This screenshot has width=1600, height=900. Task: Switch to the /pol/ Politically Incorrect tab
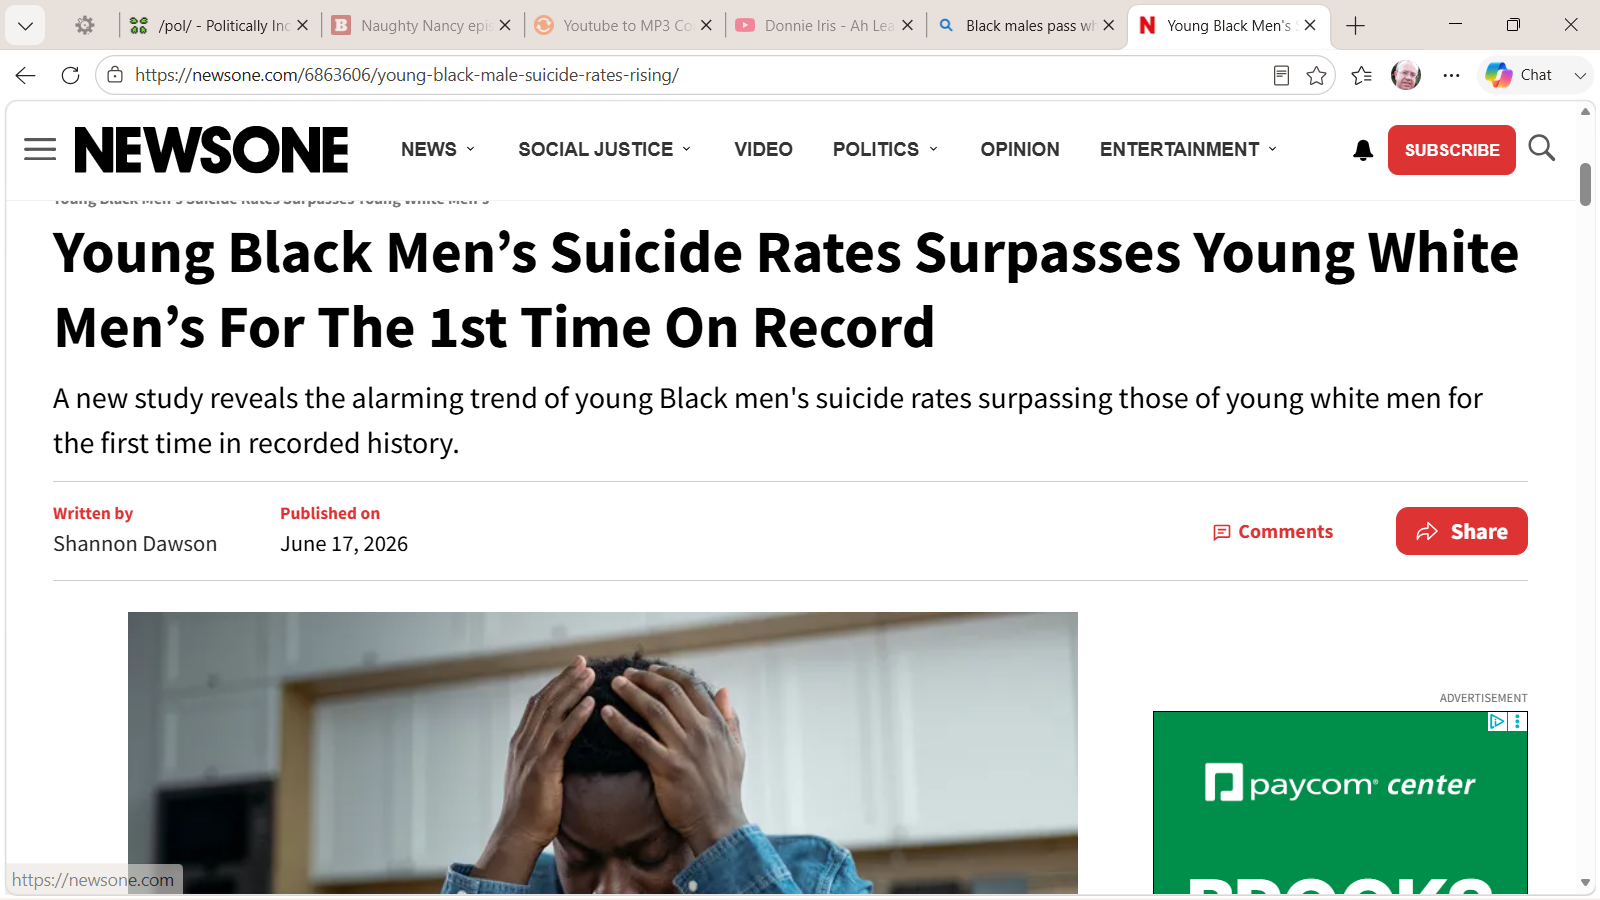coord(220,26)
